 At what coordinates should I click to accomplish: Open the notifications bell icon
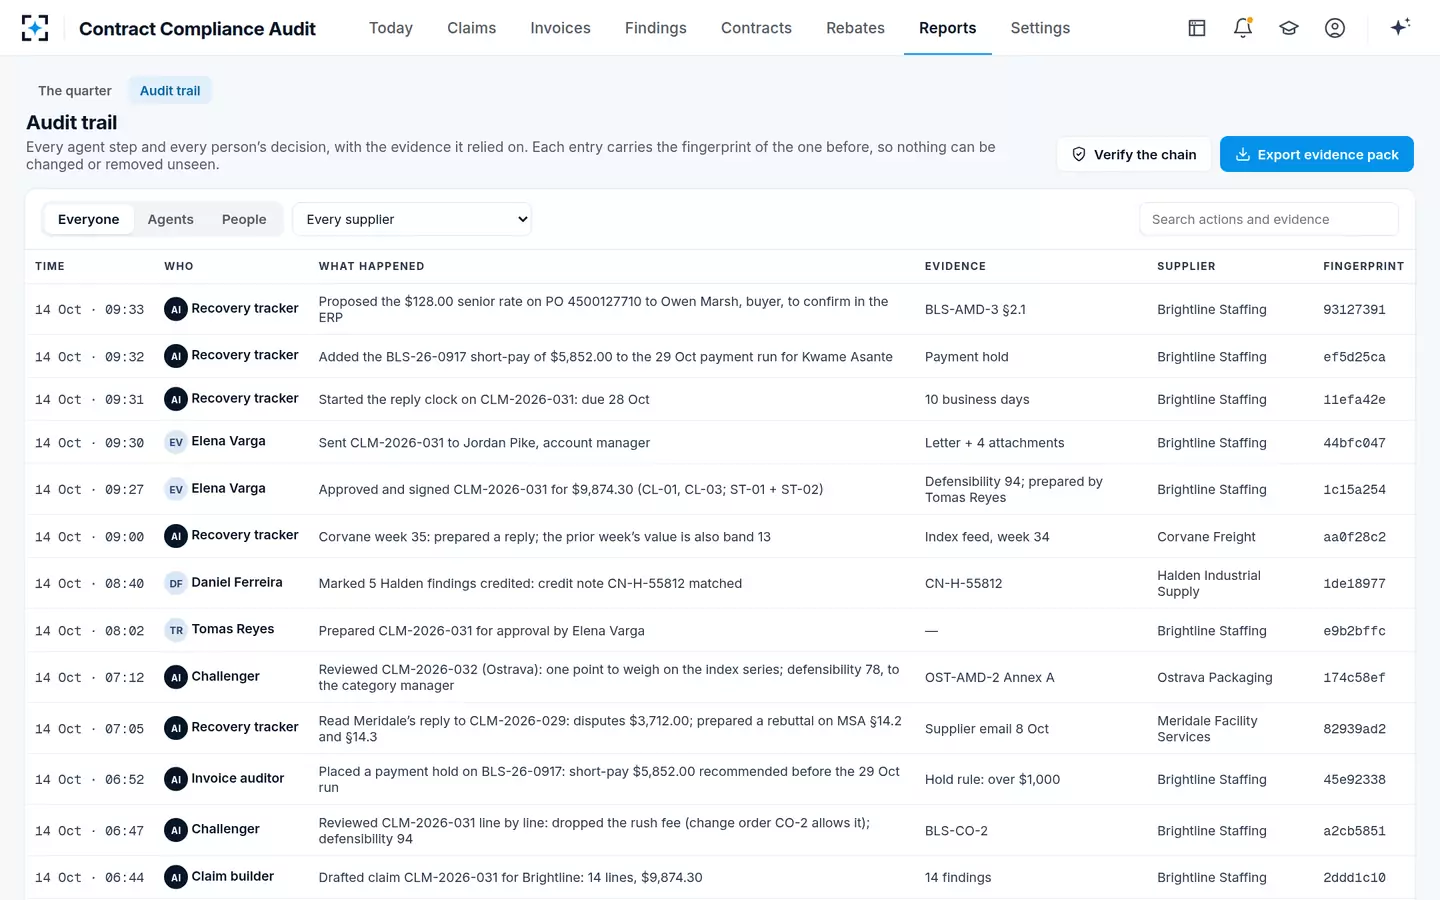point(1243,28)
